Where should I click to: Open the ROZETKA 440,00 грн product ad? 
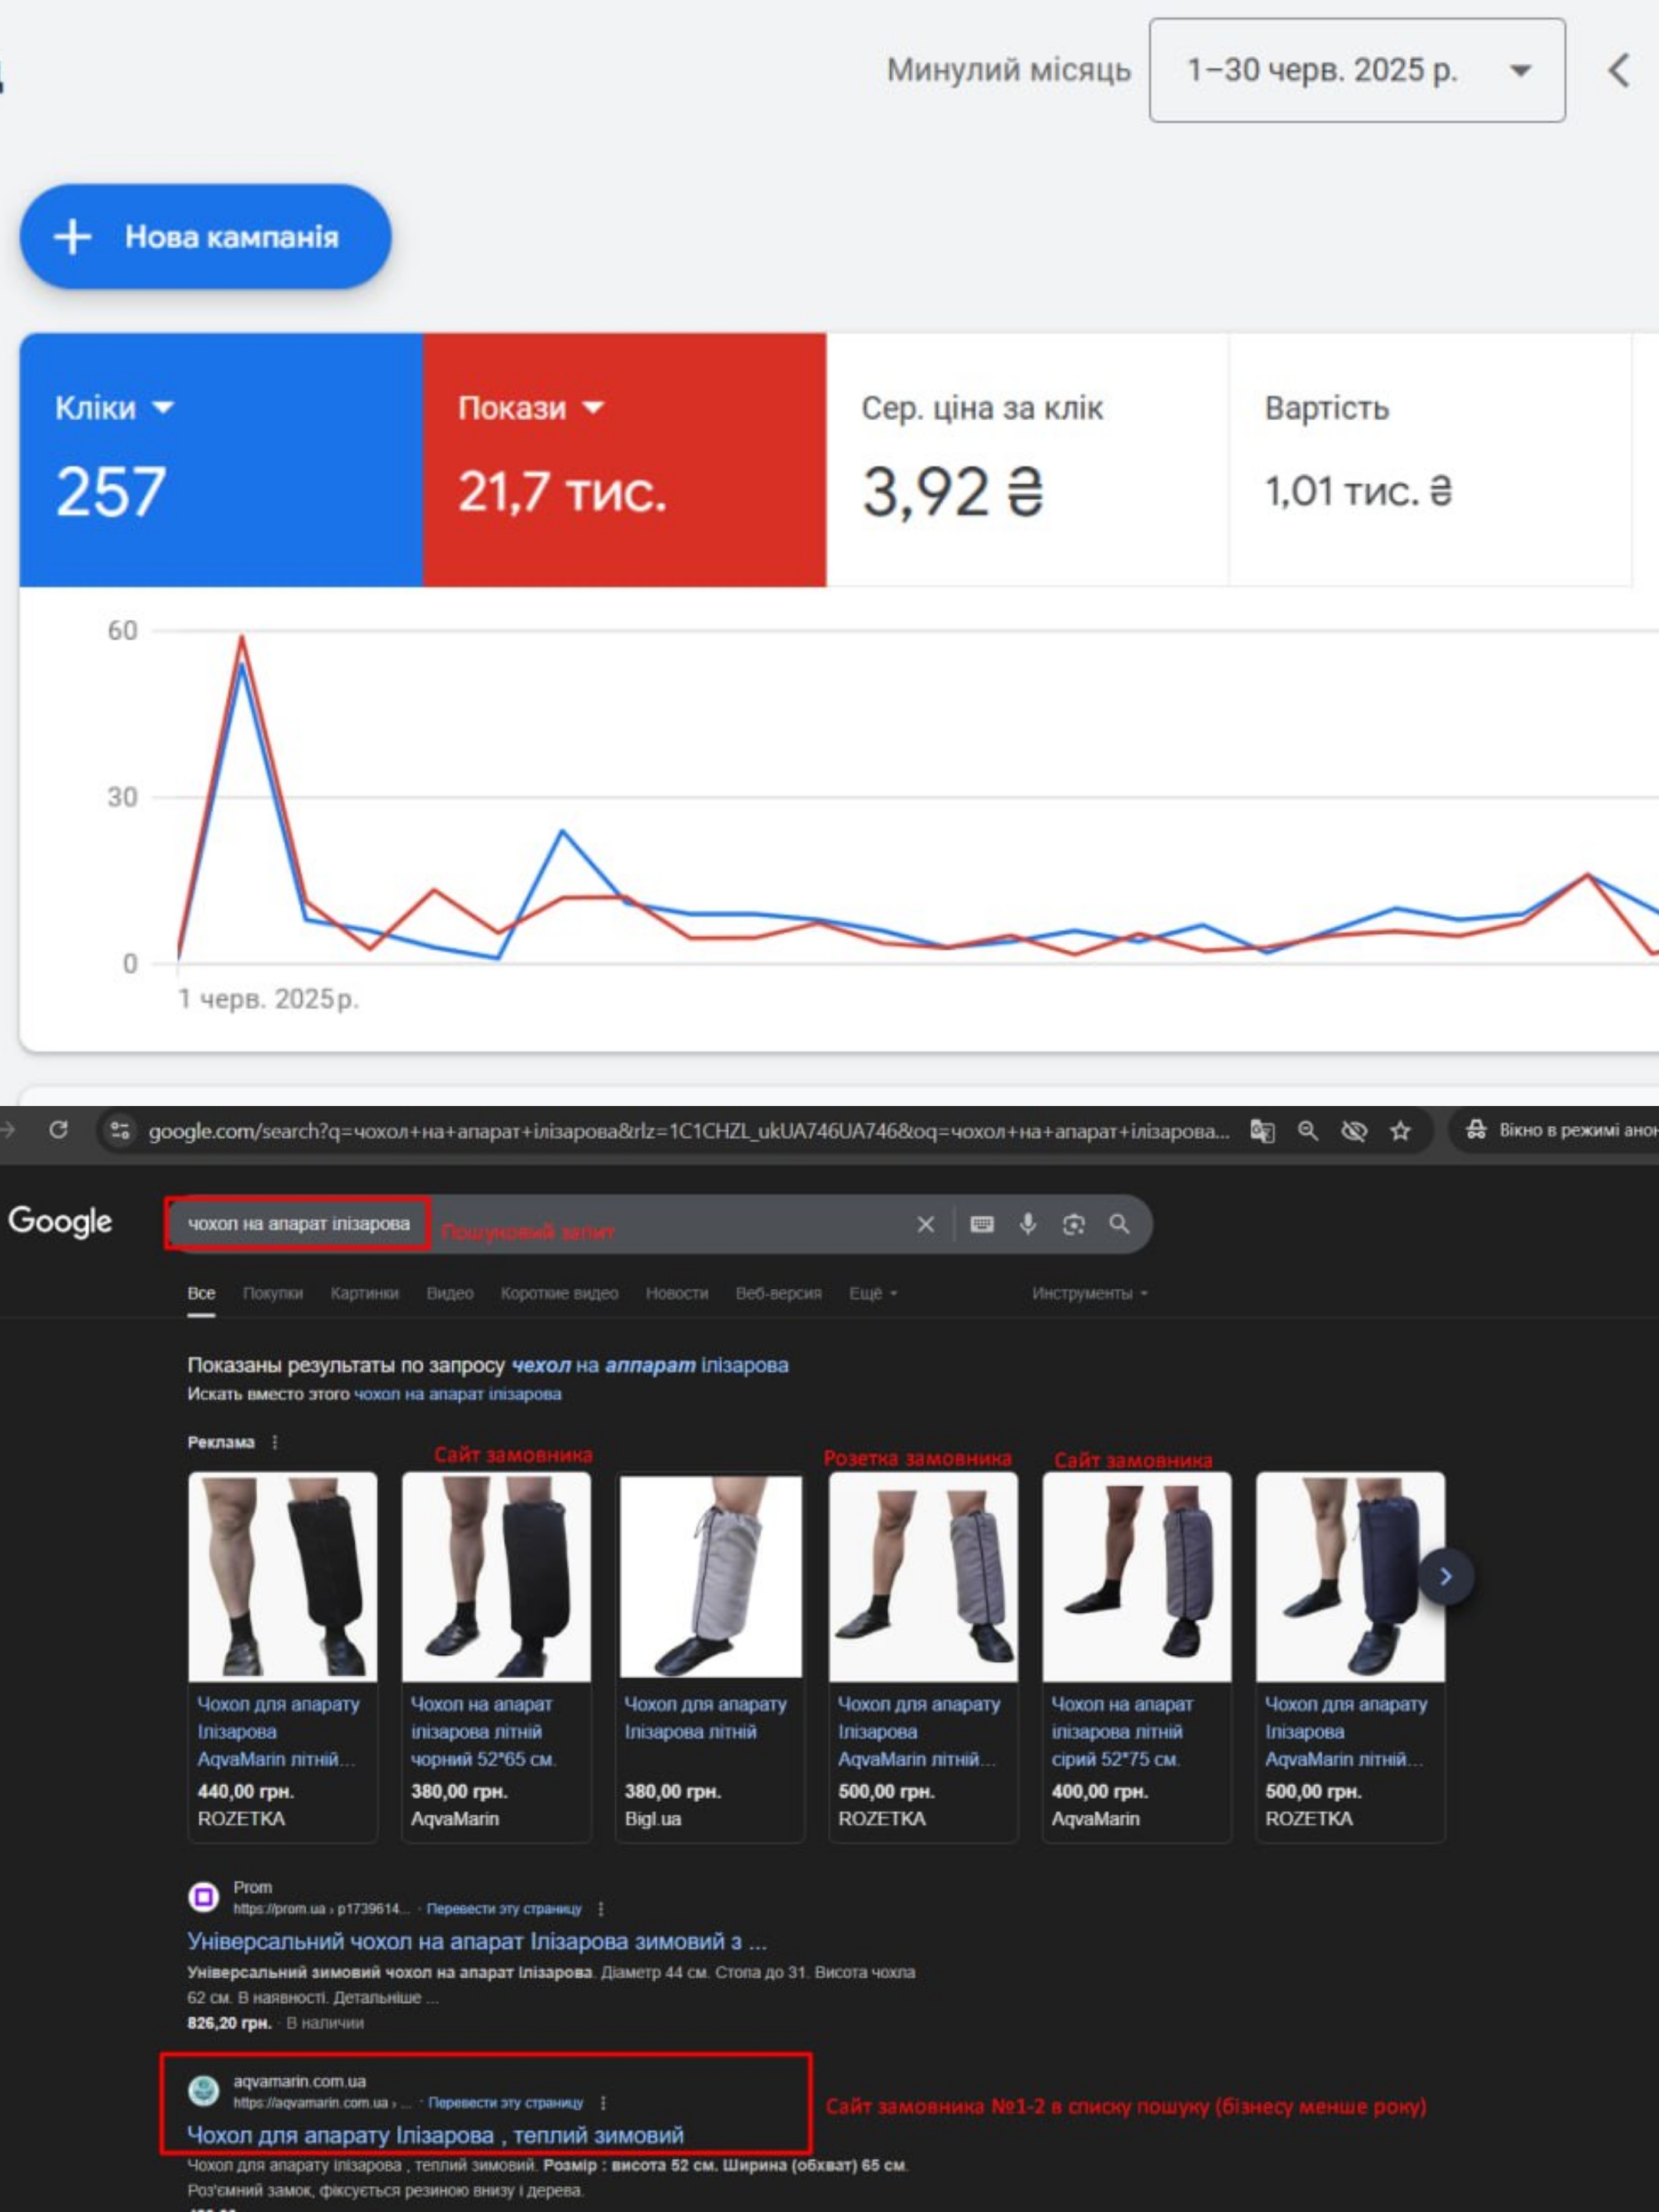click(x=283, y=1655)
